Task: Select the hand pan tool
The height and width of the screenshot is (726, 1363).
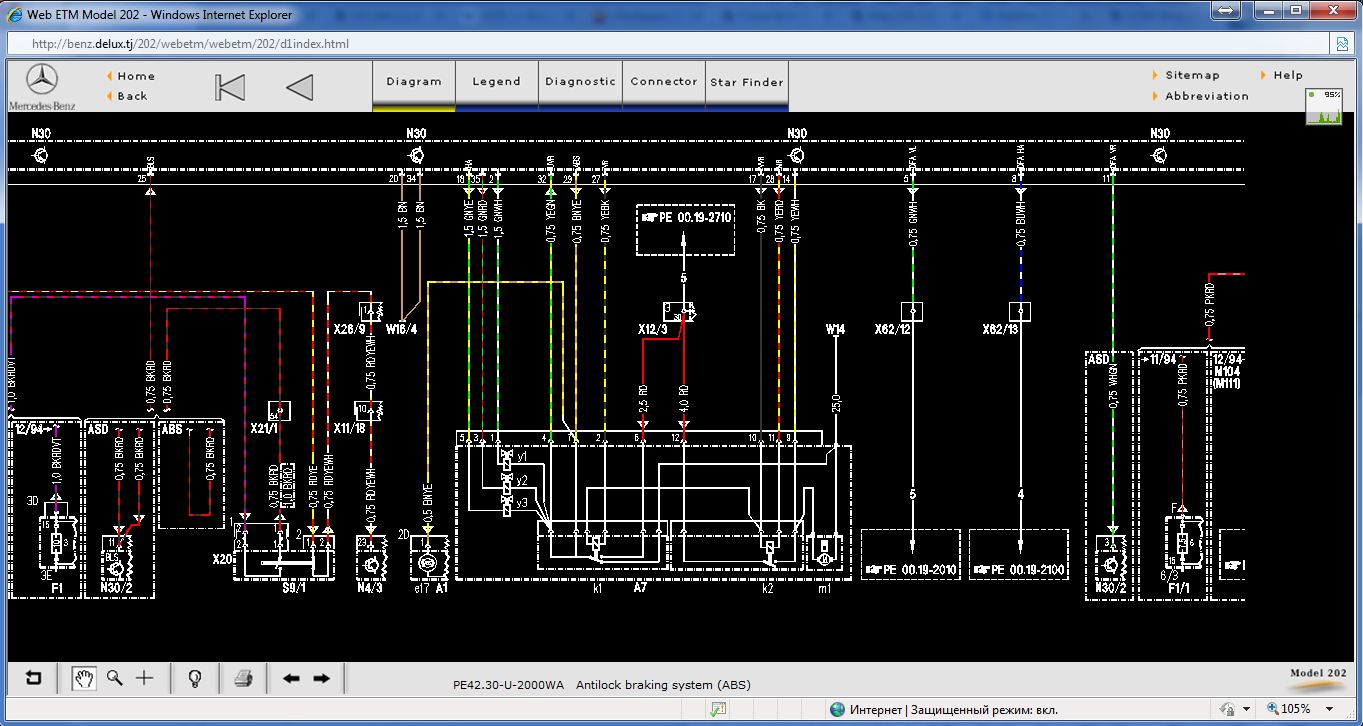Action: click(85, 678)
